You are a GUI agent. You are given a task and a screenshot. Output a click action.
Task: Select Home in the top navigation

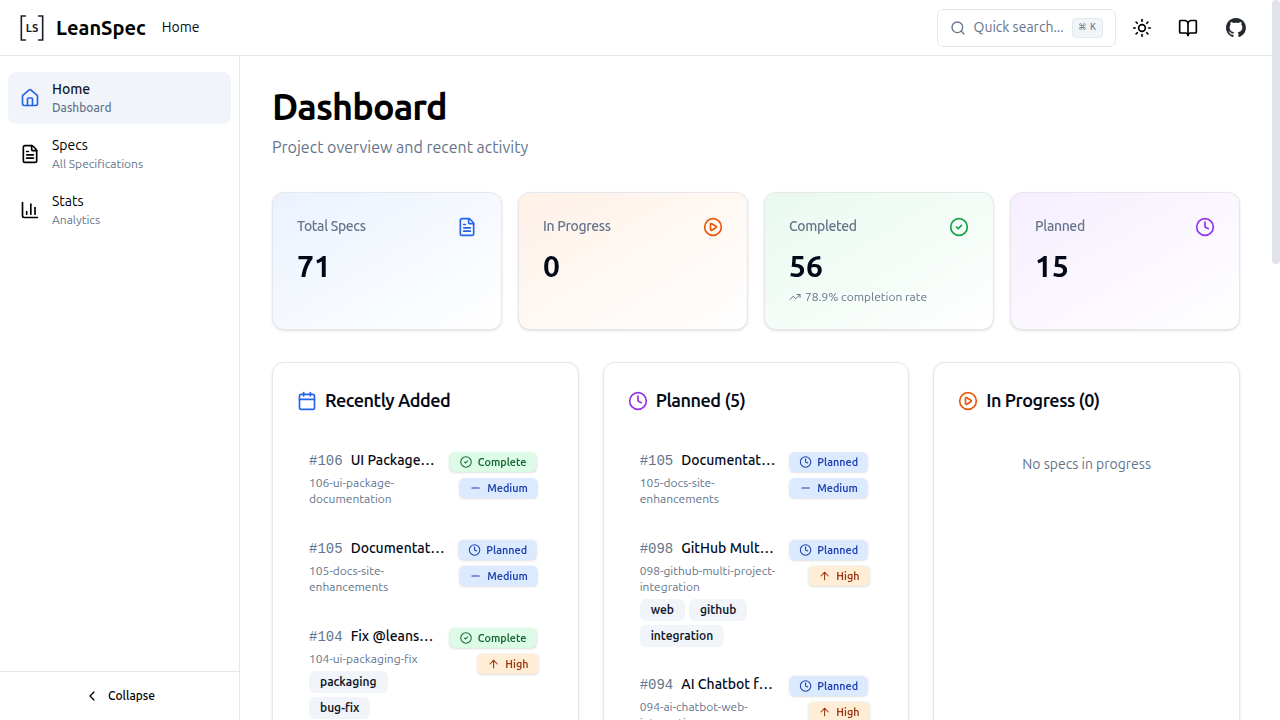[x=180, y=27]
